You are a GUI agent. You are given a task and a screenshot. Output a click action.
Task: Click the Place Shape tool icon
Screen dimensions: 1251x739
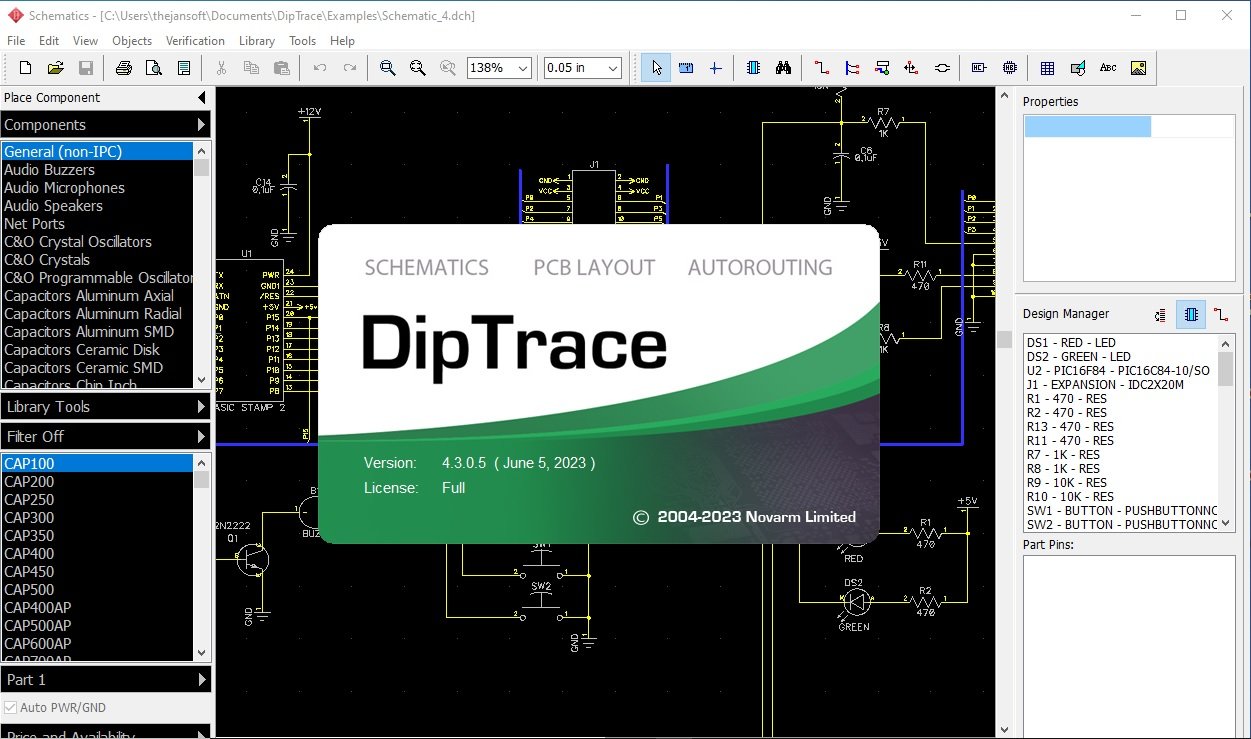coord(1078,68)
